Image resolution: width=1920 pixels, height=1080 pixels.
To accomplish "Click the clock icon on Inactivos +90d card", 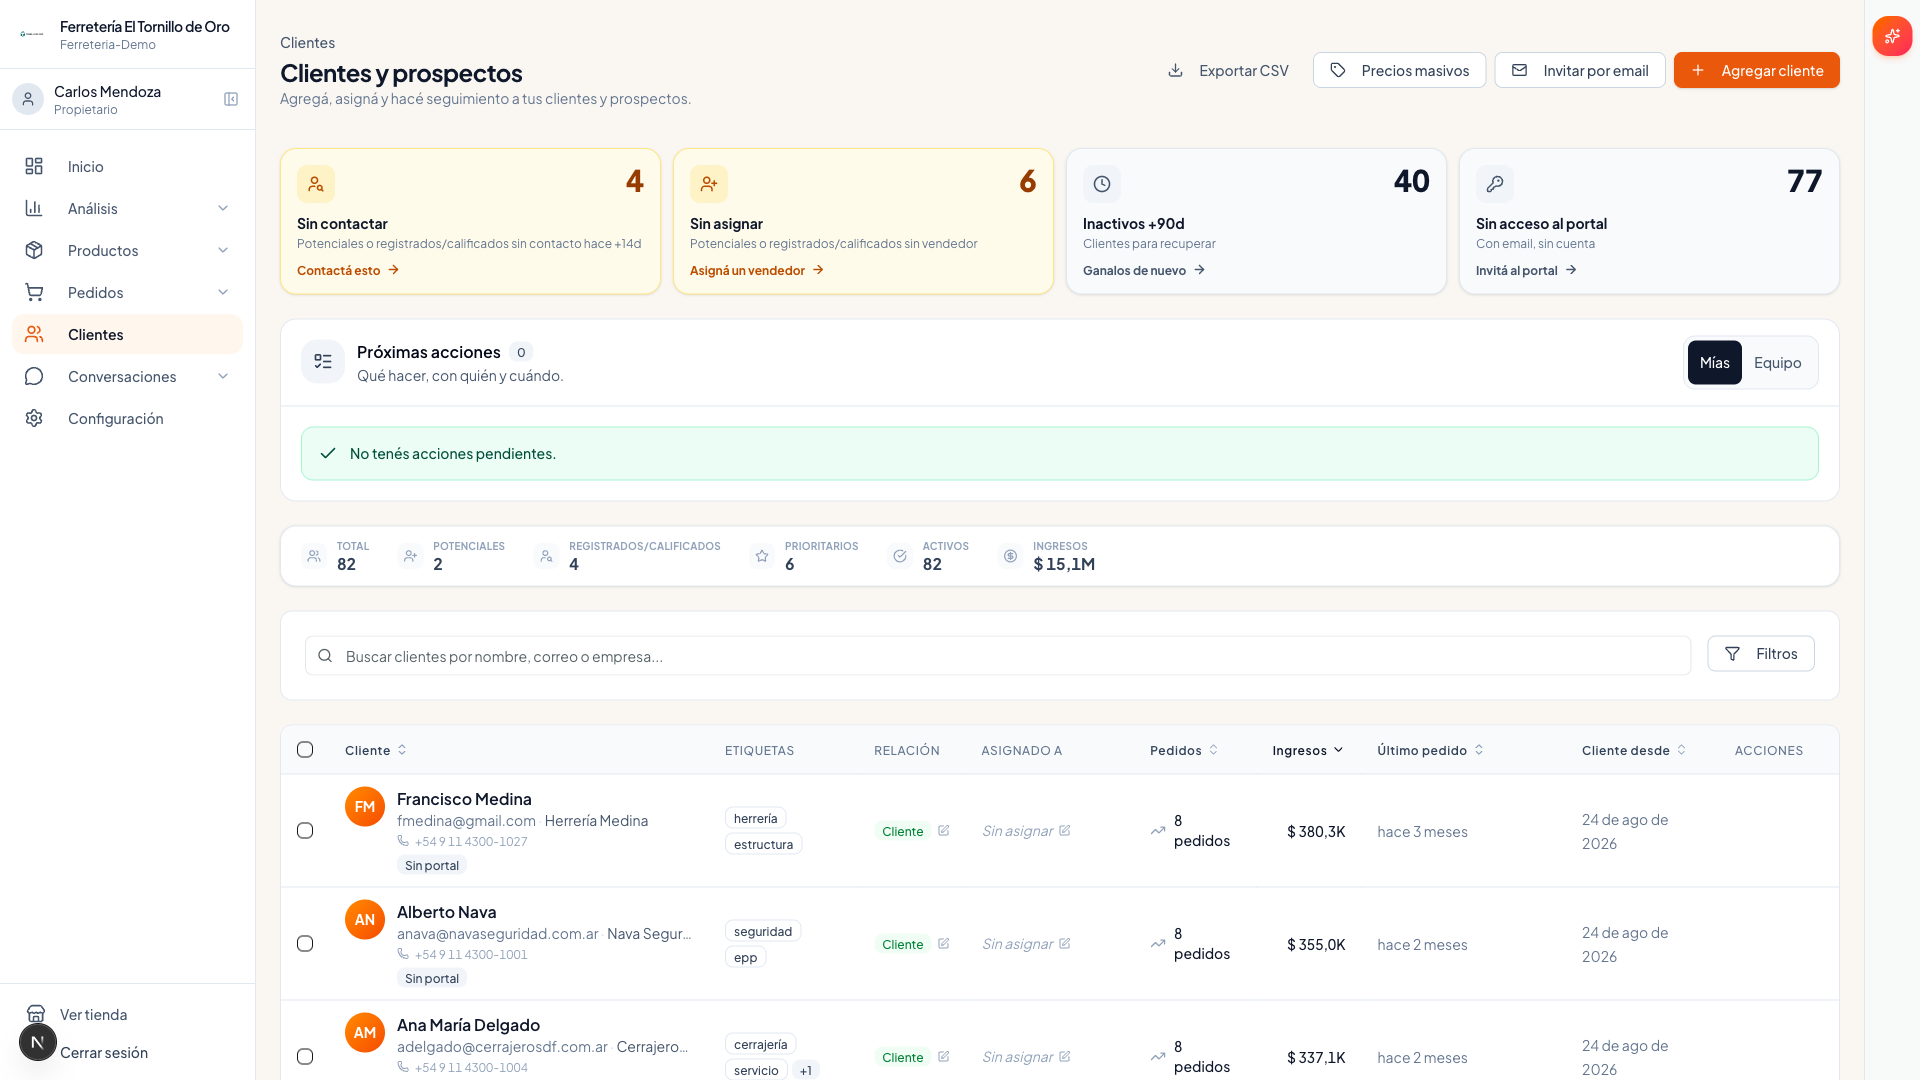I will click(1102, 184).
